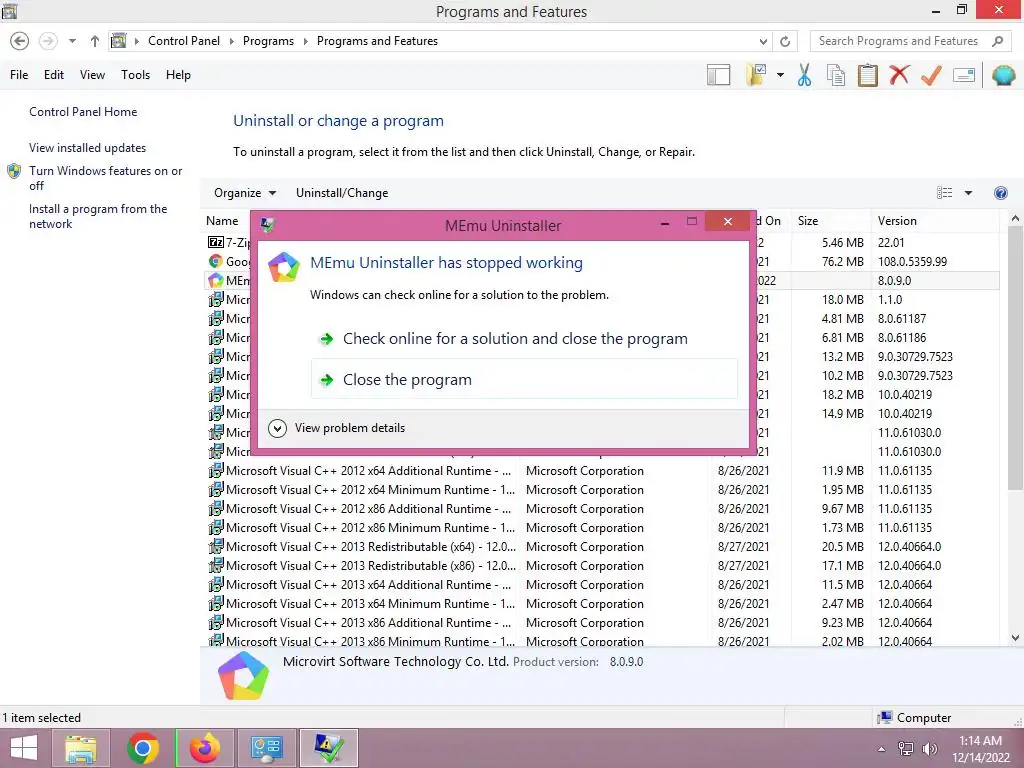Click the scroll down arrow of list

1015,638
